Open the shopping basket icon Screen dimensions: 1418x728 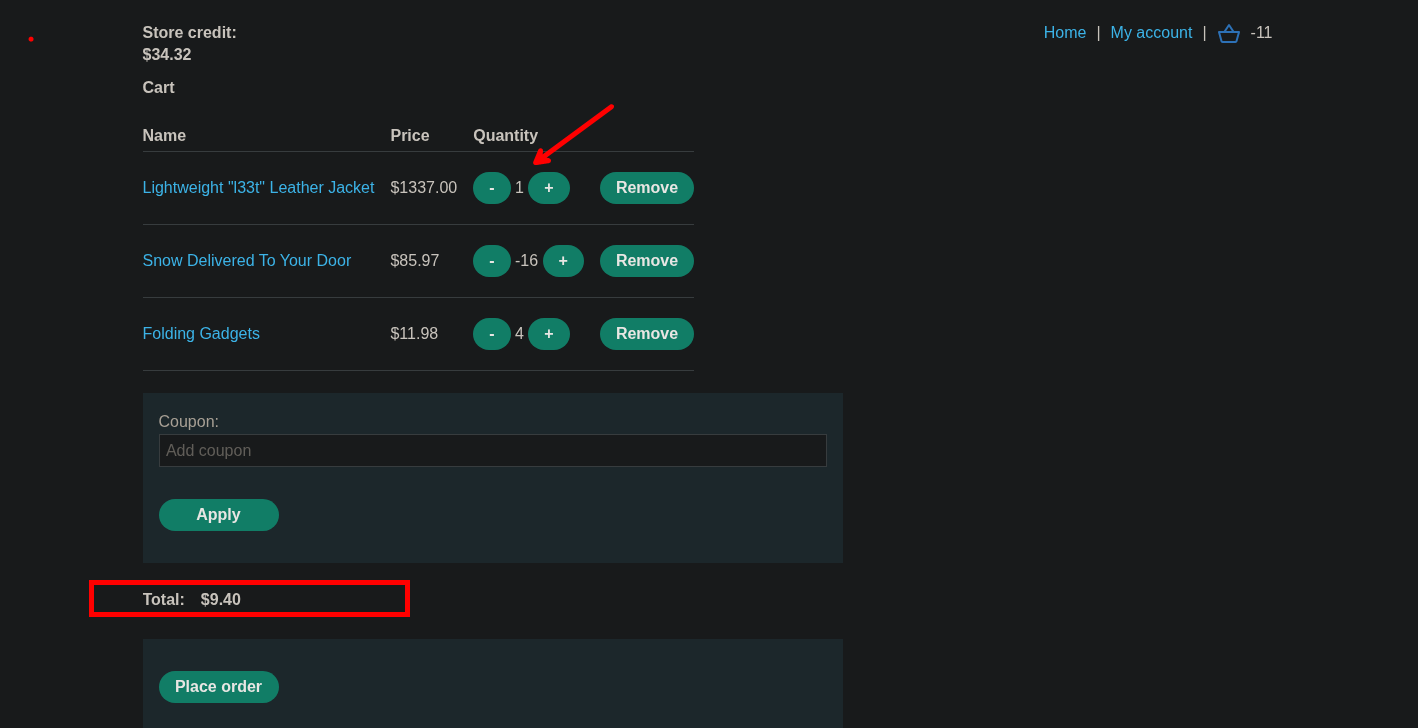click(1228, 33)
